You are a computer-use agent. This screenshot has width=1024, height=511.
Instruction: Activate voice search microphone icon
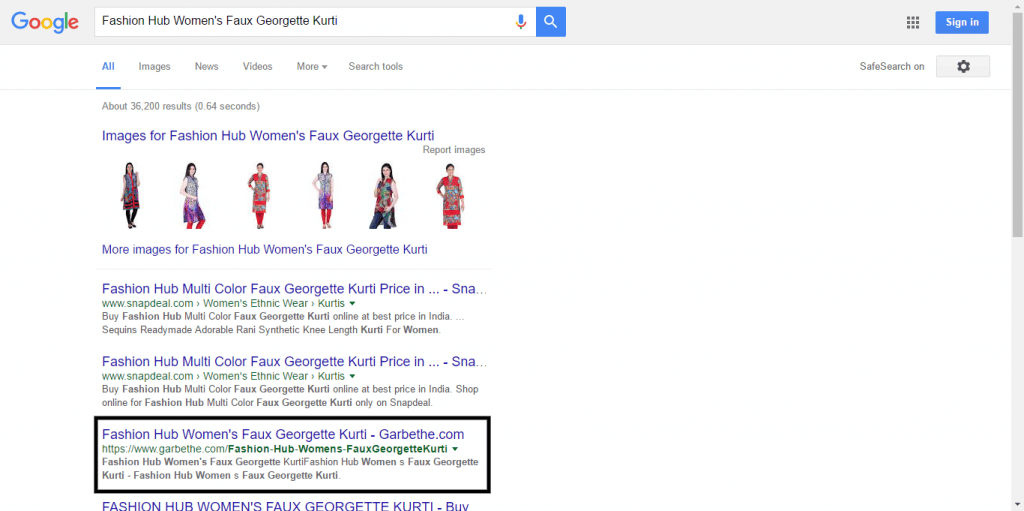pyautogui.click(x=521, y=22)
